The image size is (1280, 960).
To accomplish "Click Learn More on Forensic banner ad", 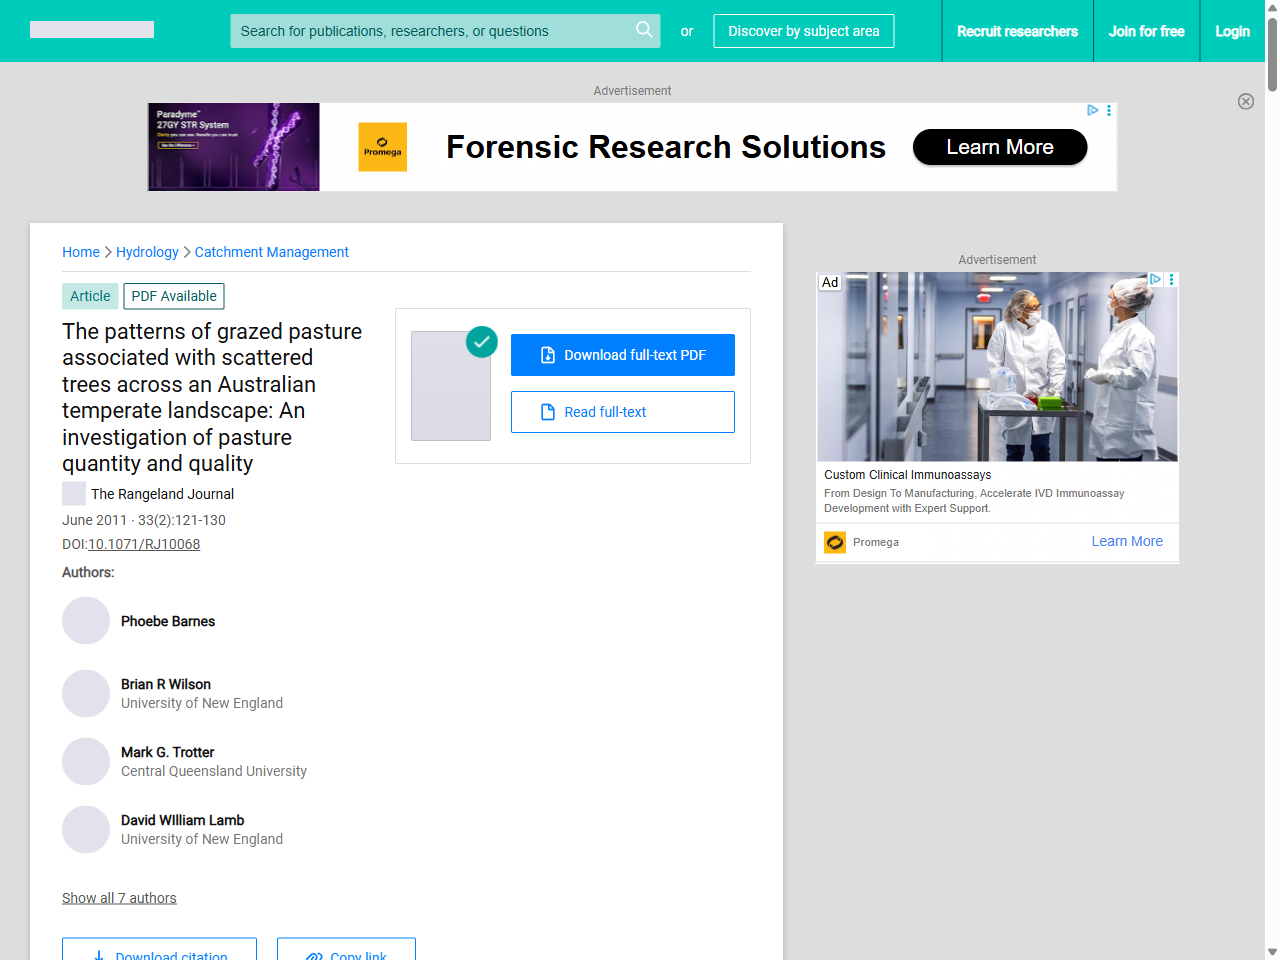I will click(x=1000, y=147).
